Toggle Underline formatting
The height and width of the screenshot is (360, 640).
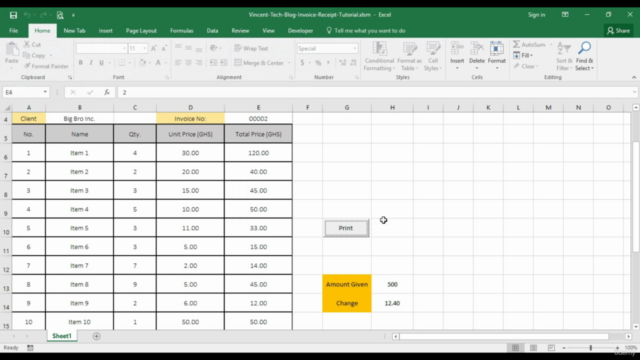(101, 63)
